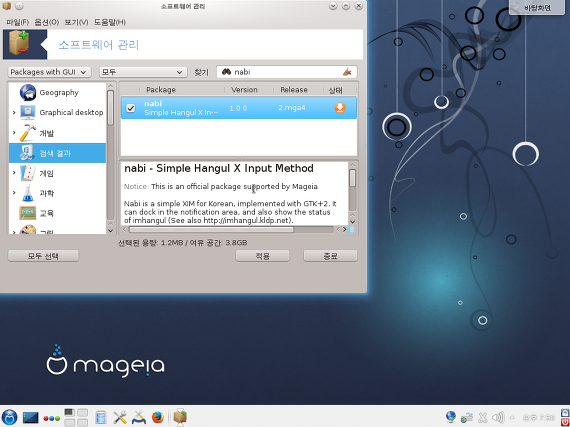Click the 소프트웨어 관리 banner title
The height and width of the screenshot is (427, 570).
click(99, 45)
